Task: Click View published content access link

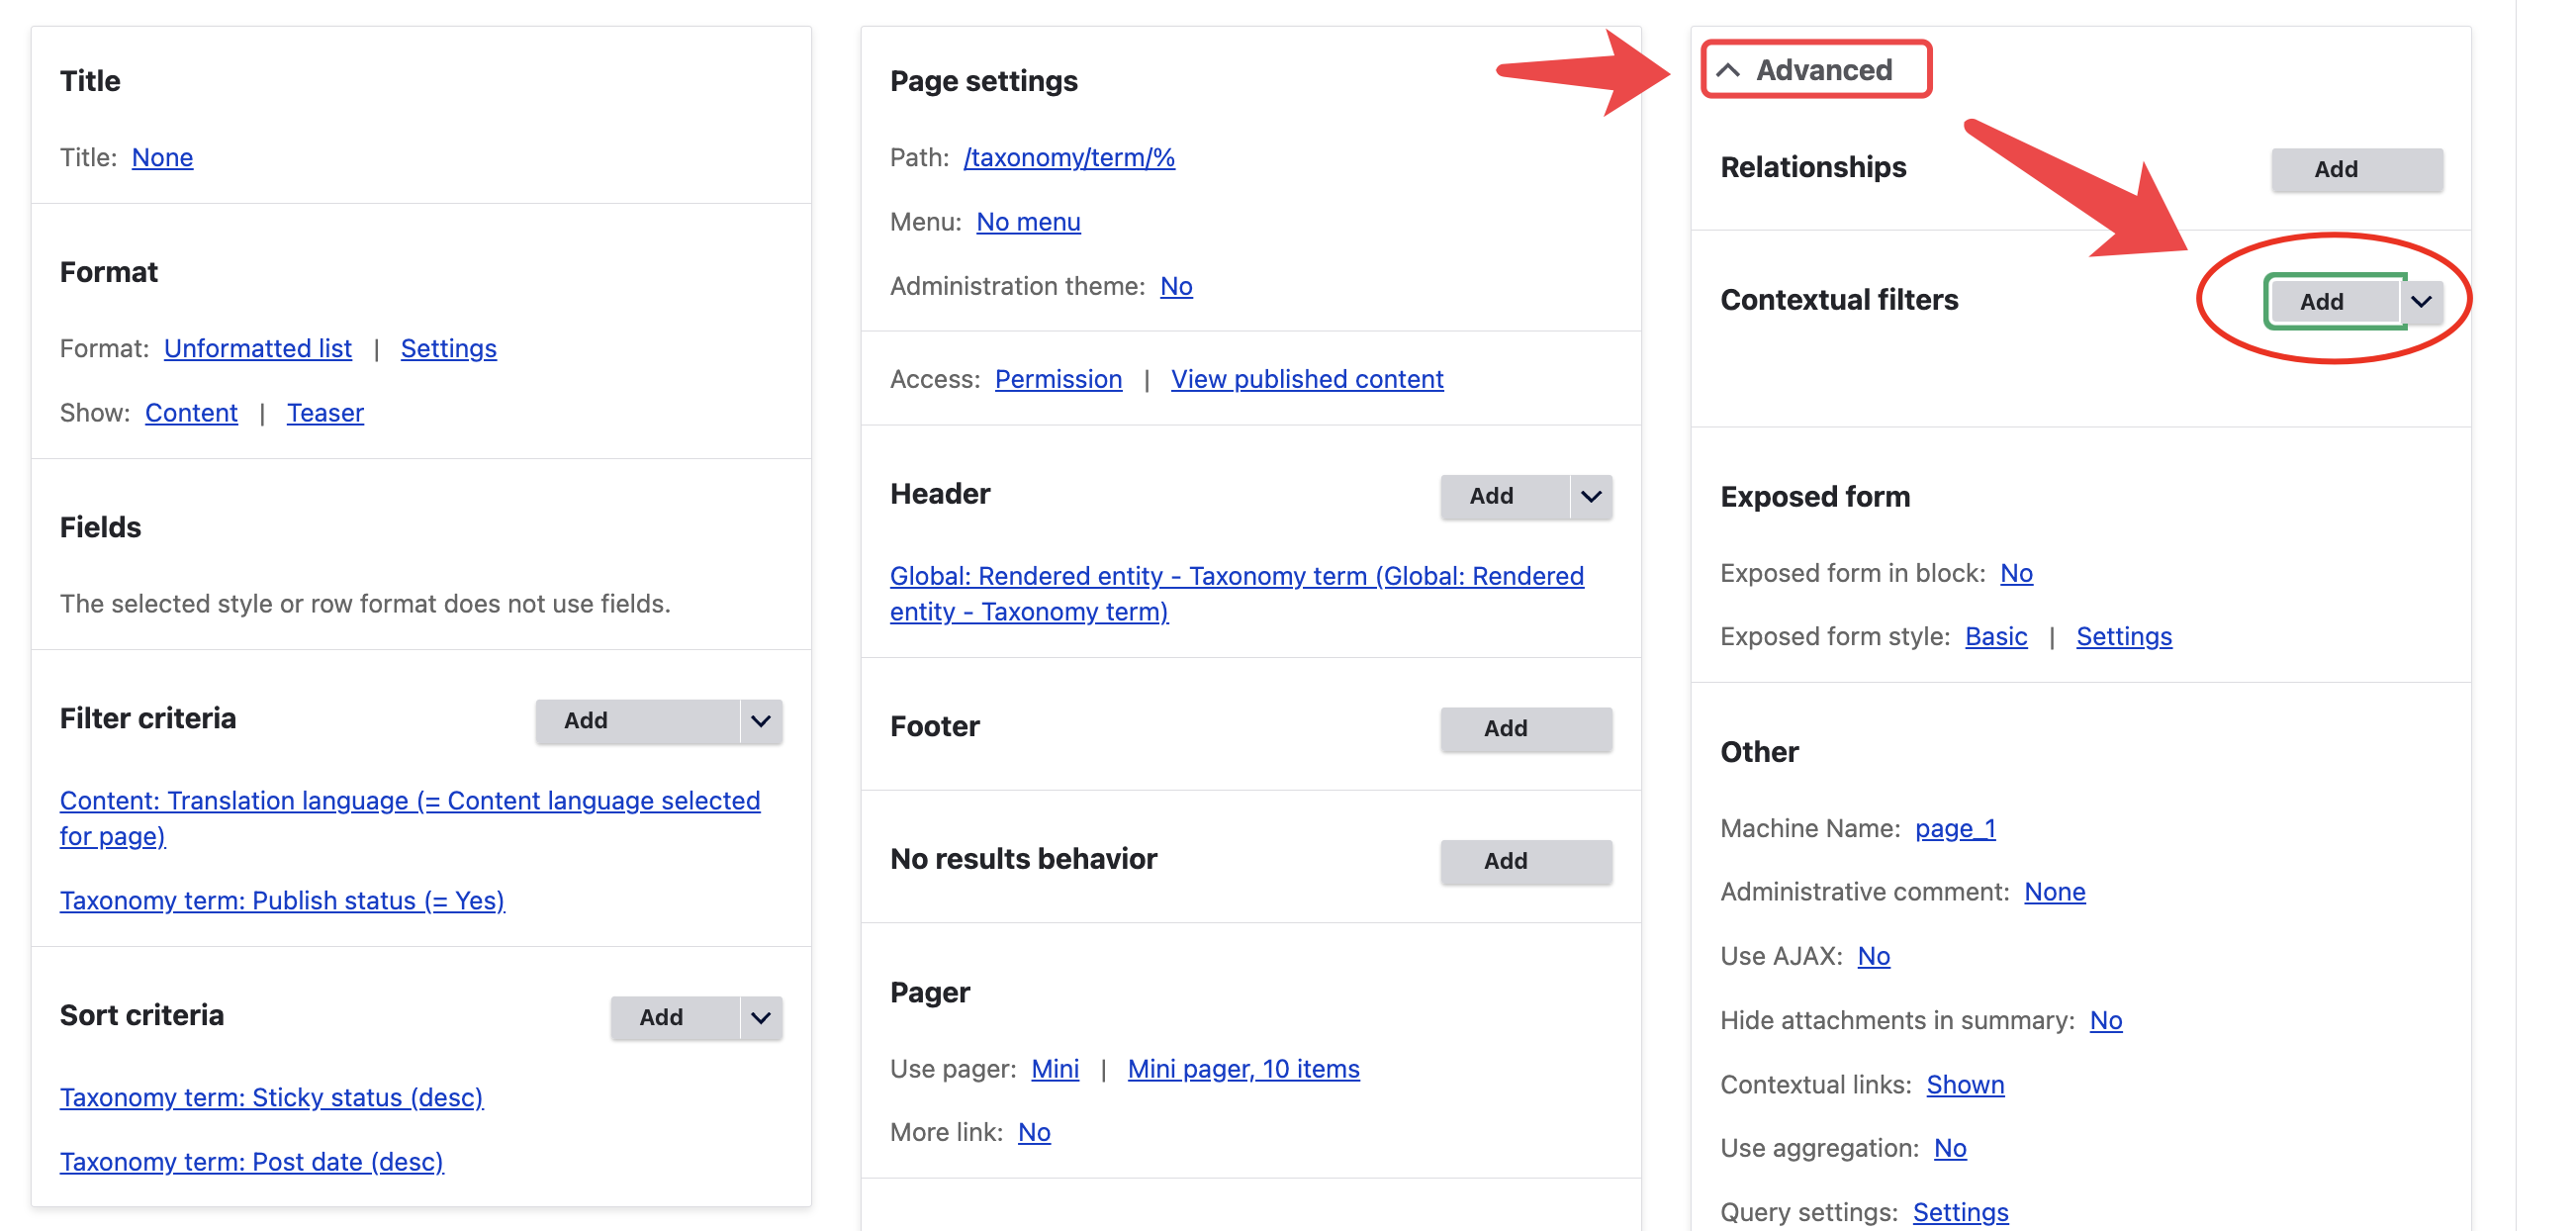Action: pos(1306,379)
